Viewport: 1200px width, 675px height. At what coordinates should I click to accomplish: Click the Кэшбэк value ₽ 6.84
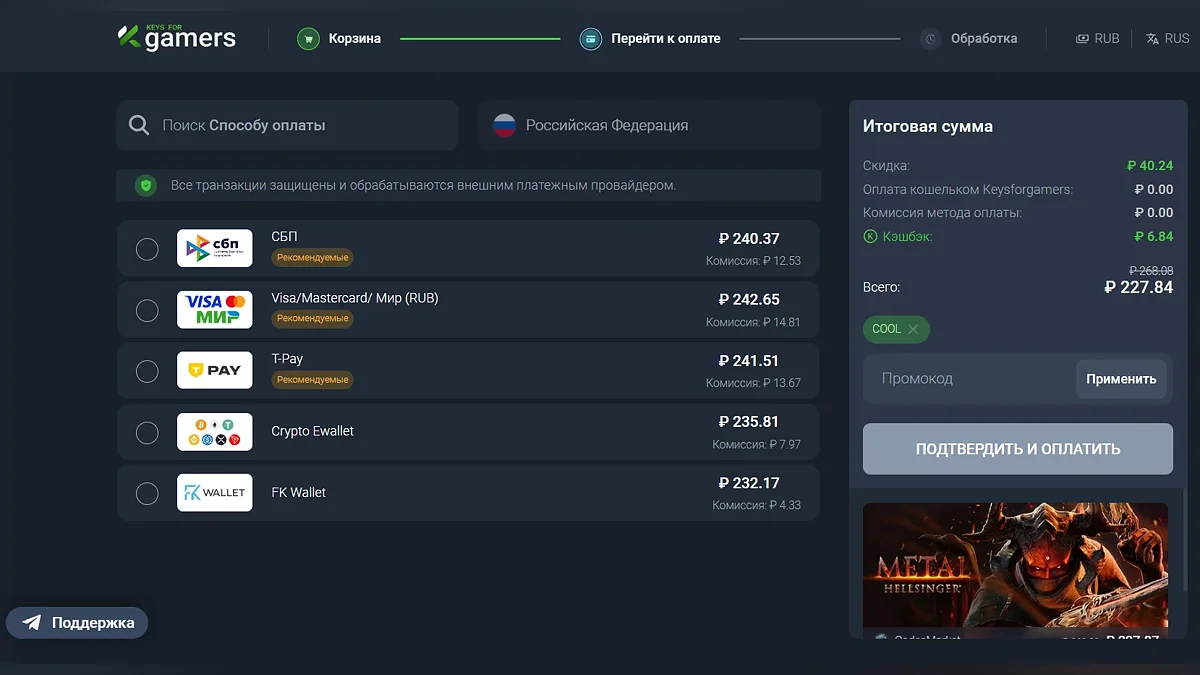coord(1154,237)
